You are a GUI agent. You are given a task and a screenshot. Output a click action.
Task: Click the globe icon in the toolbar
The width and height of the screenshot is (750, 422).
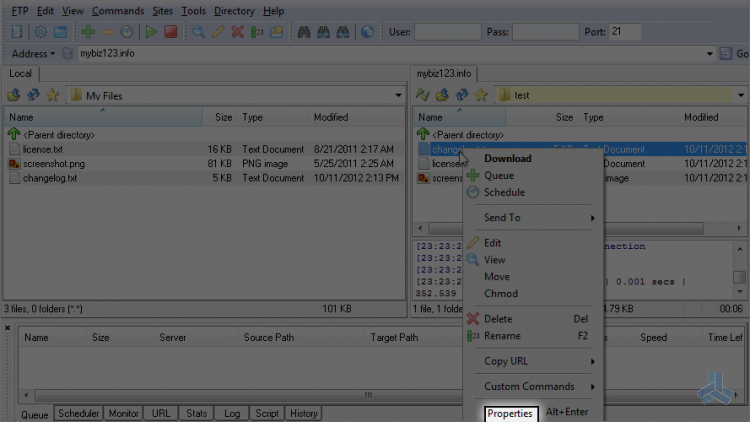click(x=367, y=32)
